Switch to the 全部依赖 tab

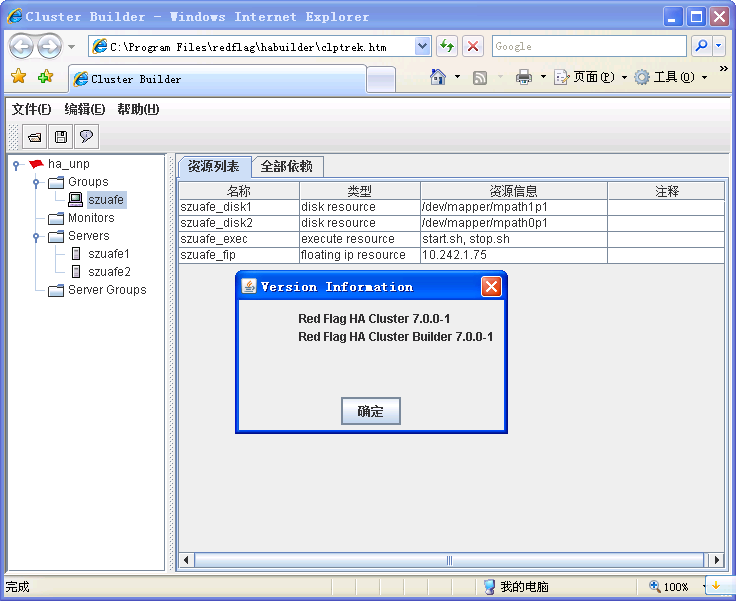point(286,167)
